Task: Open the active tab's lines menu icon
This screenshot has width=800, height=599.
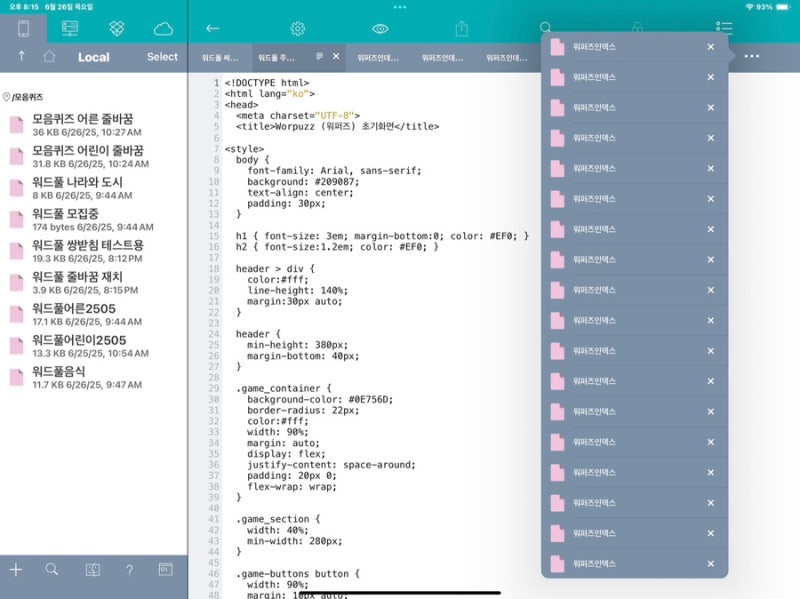Action: (x=319, y=56)
